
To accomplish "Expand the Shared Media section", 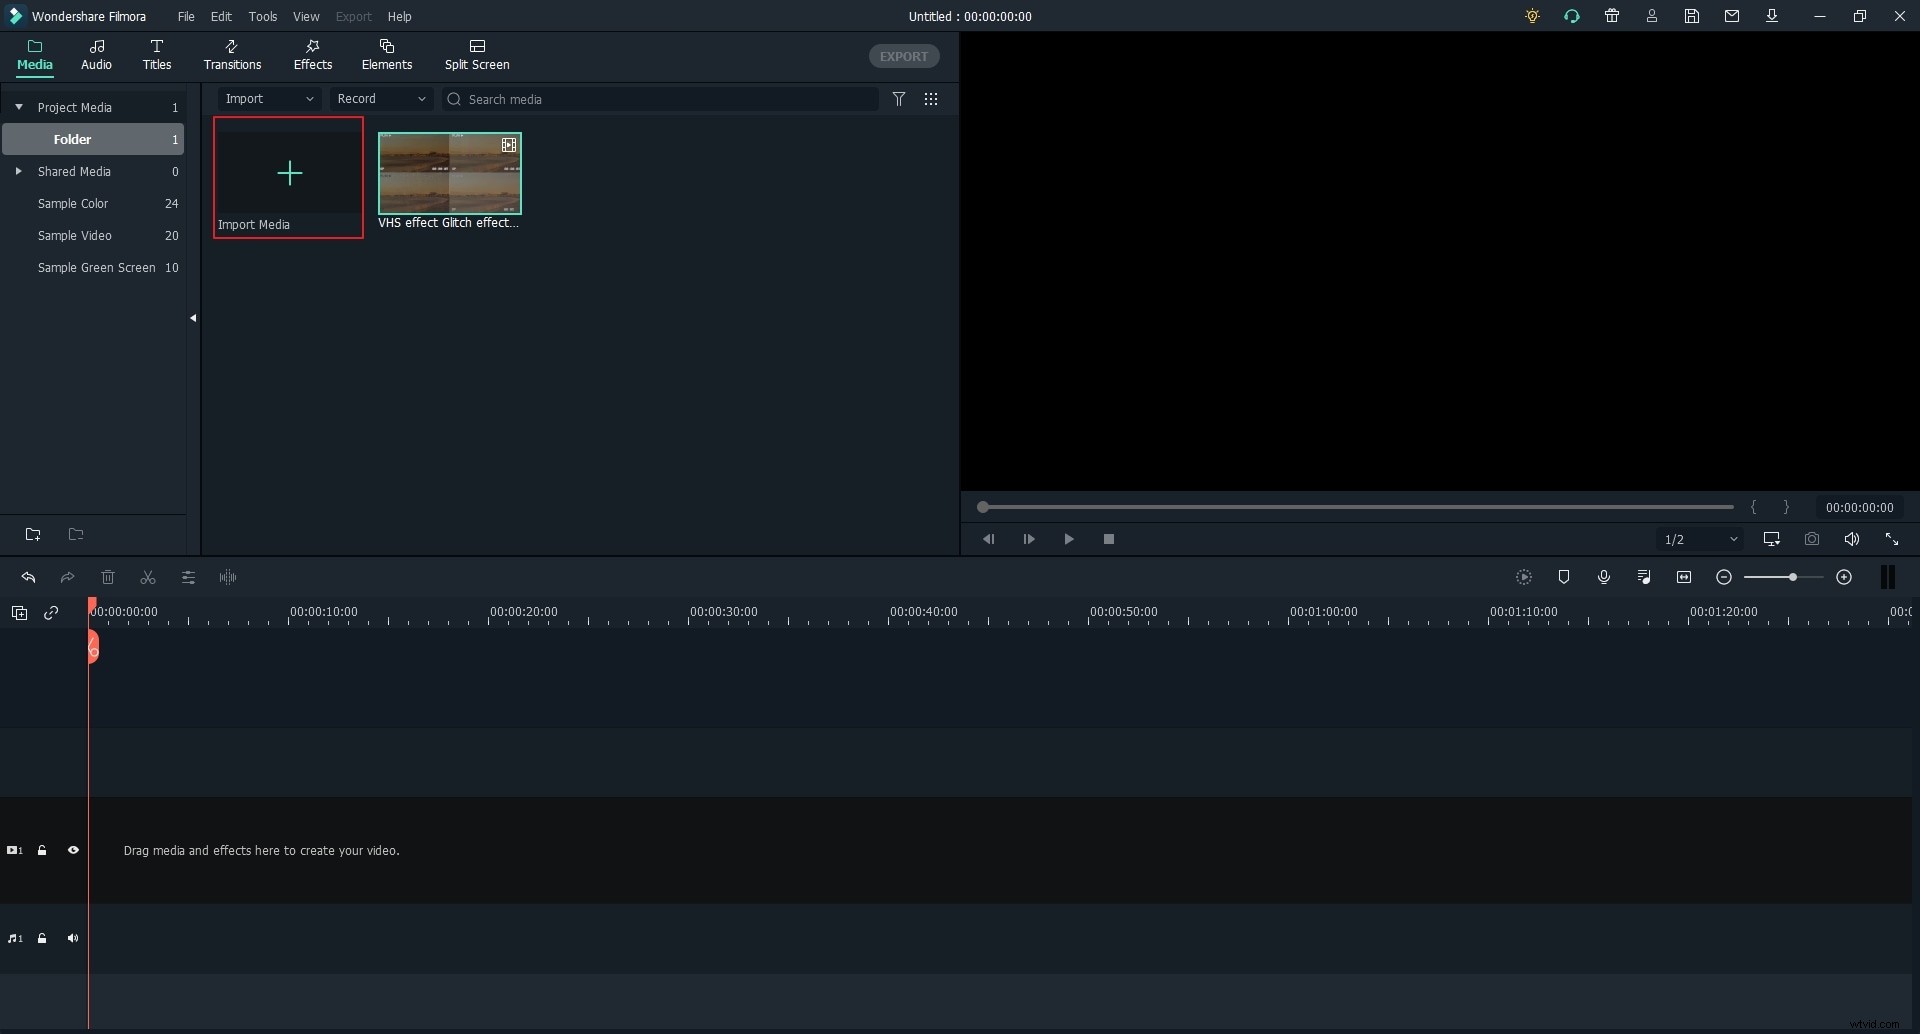I will pyautogui.click(x=18, y=171).
